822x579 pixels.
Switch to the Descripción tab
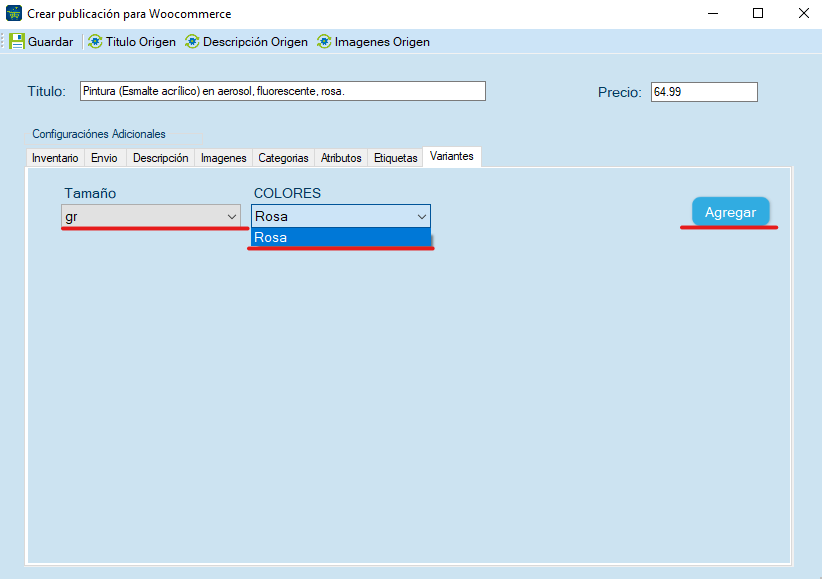[160, 158]
